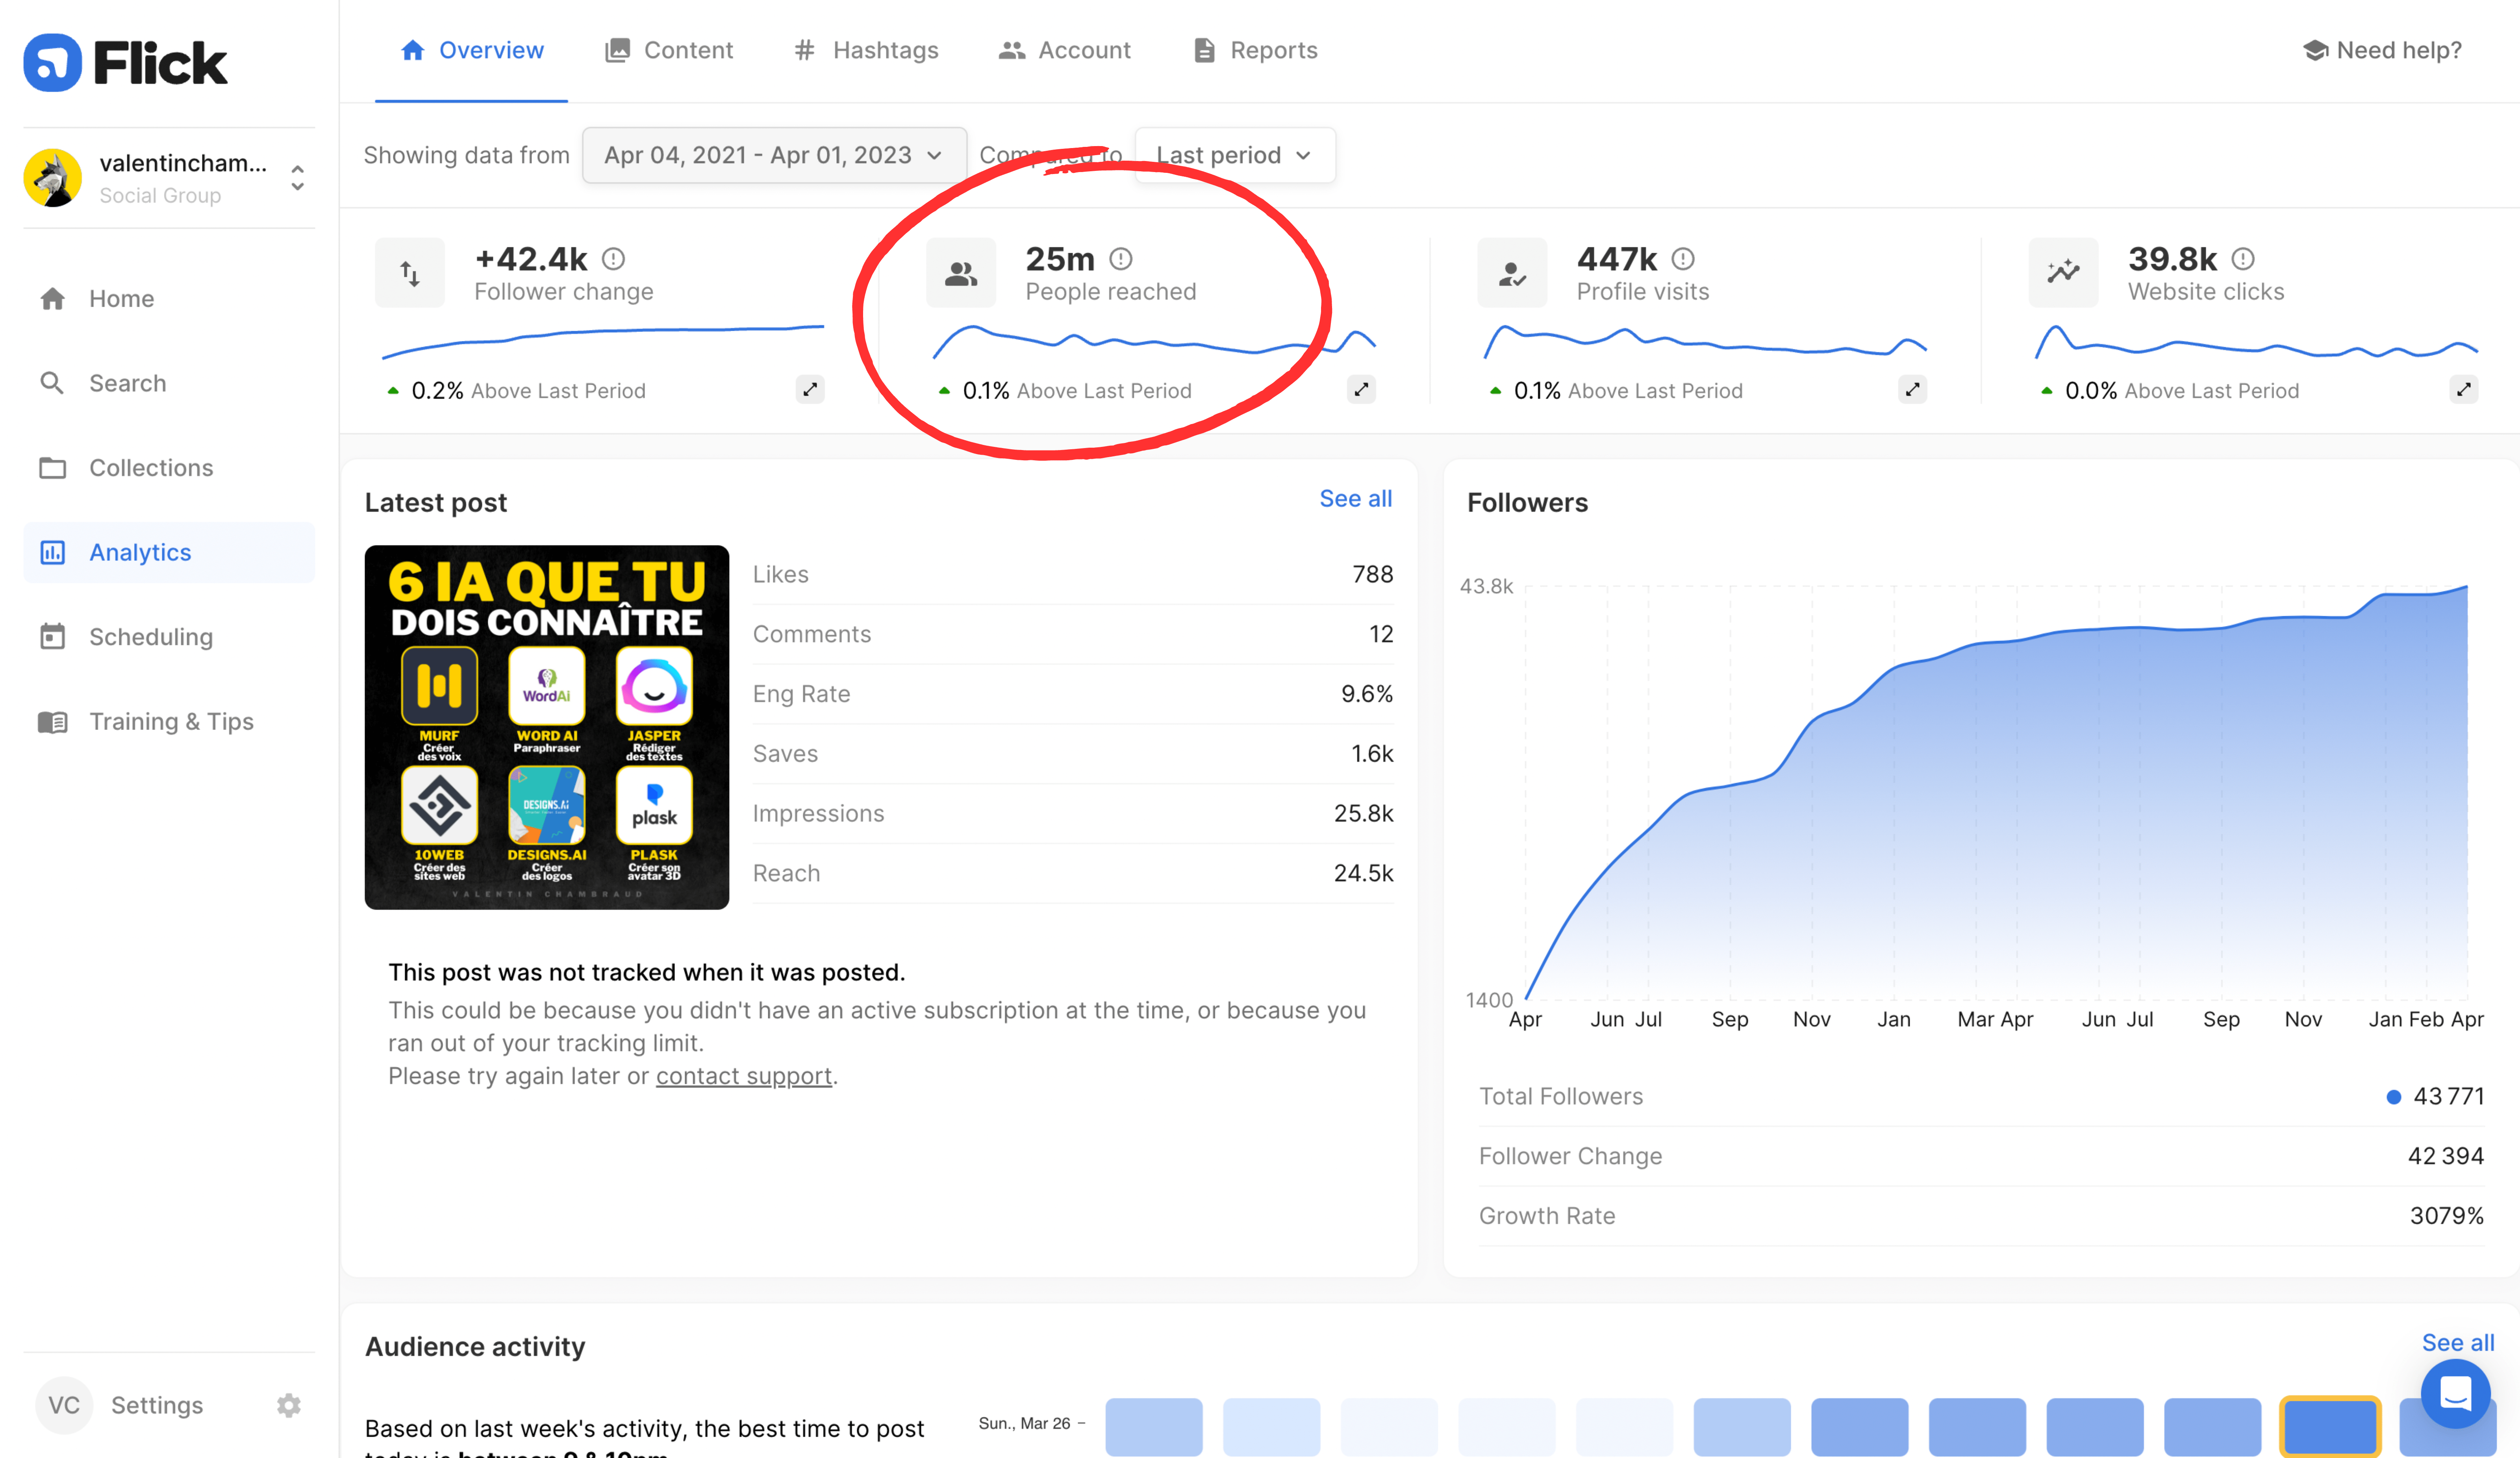2520x1458 pixels.
Task: Click Need help? button
Action: [2382, 50]
